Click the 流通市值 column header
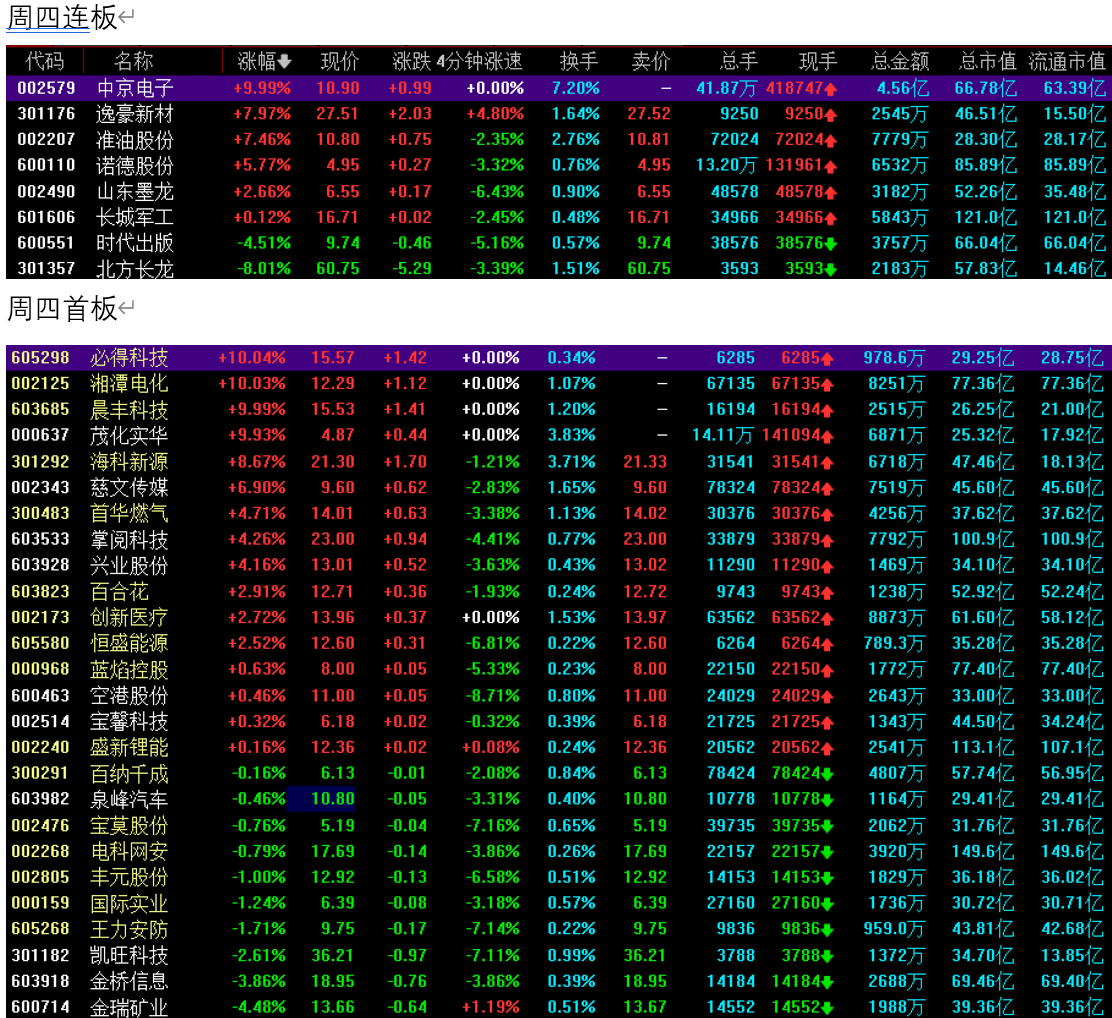This screenshot has width=1112, height=1018. coord(1067,62)
